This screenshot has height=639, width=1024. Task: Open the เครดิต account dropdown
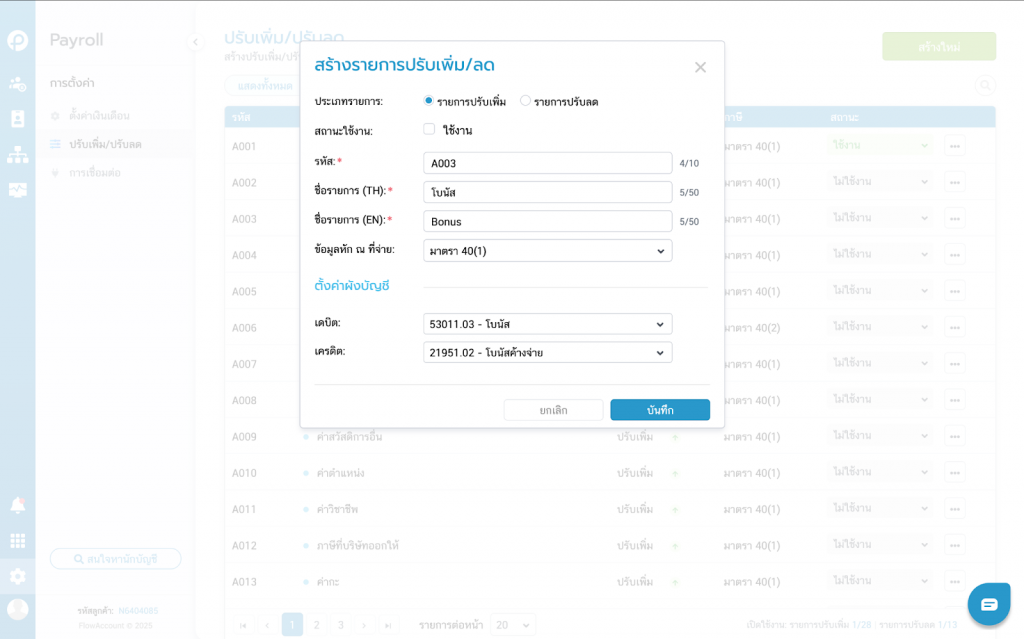[x=547, y=353]
